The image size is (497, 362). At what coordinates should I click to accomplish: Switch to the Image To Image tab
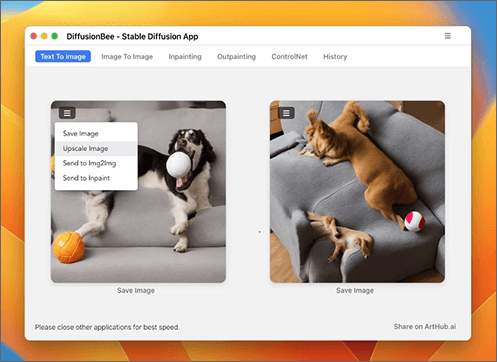pyautogui.click(x=127, y=57)
